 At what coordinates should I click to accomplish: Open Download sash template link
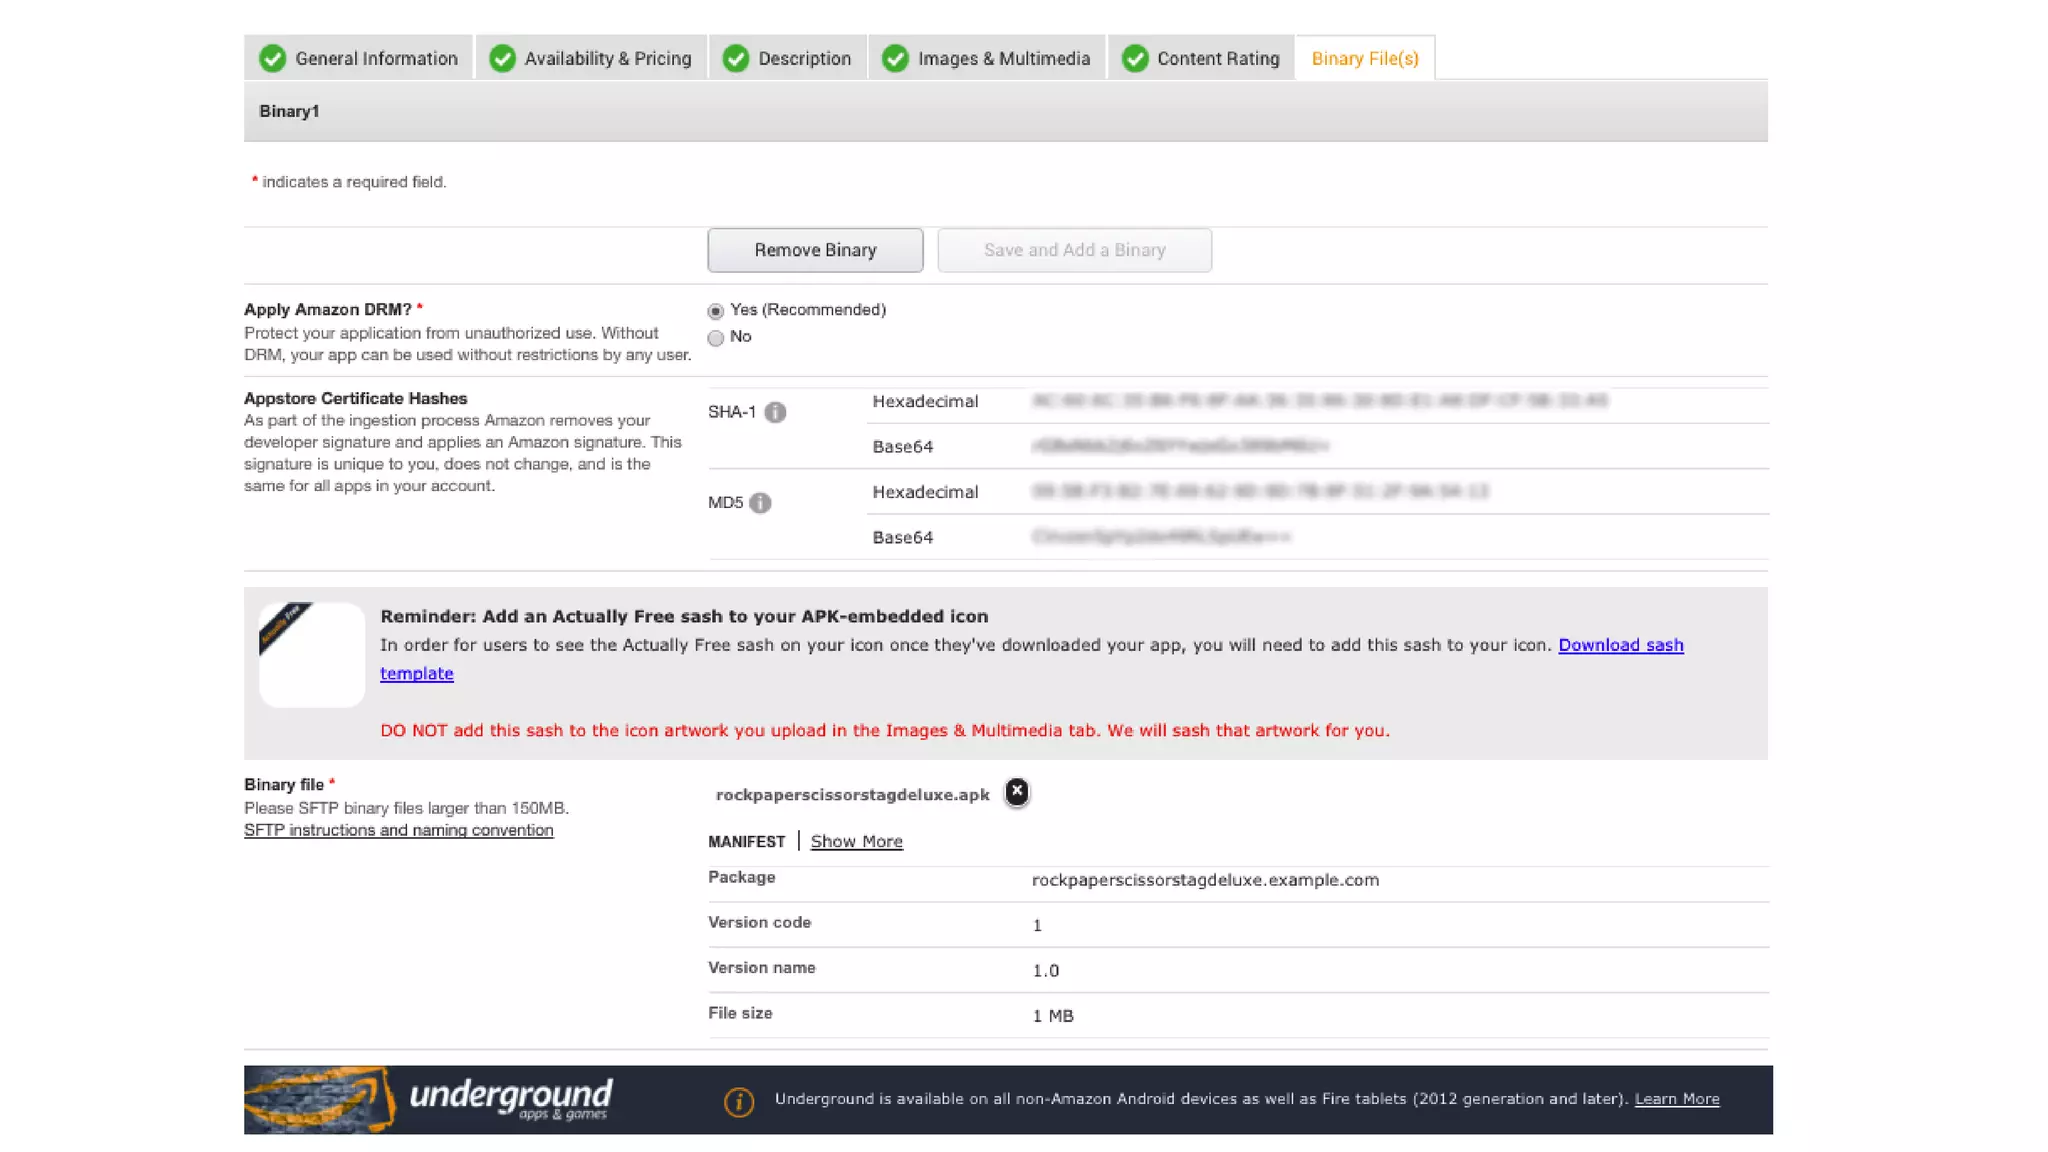1620,645
